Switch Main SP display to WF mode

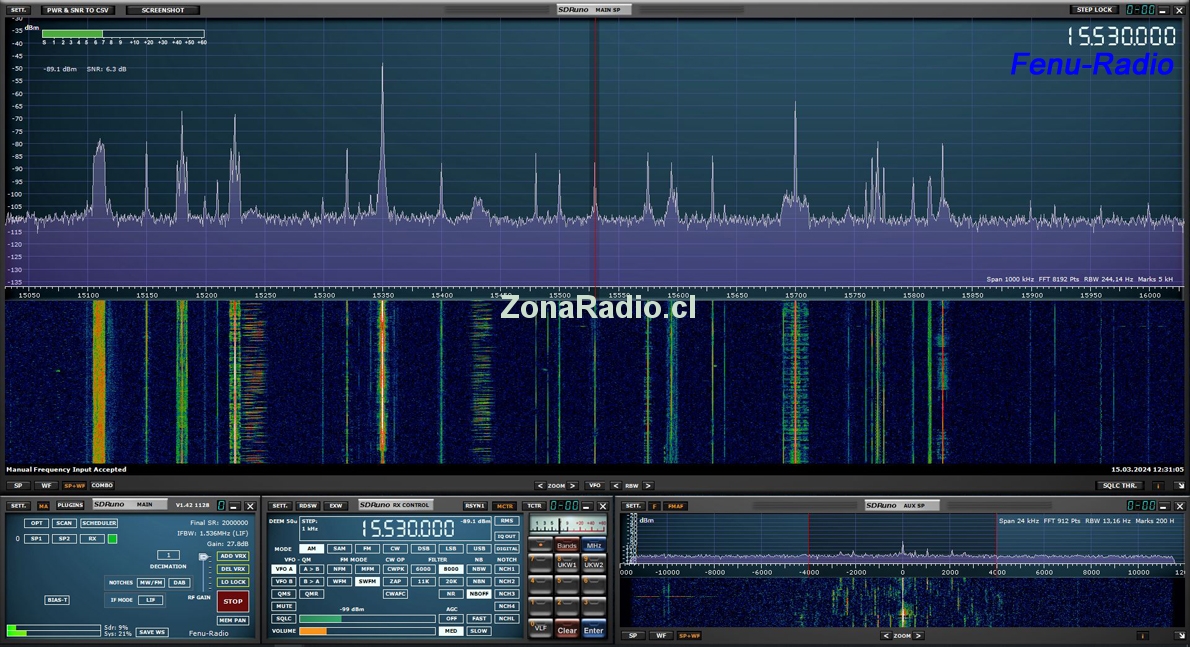point(44,486)
